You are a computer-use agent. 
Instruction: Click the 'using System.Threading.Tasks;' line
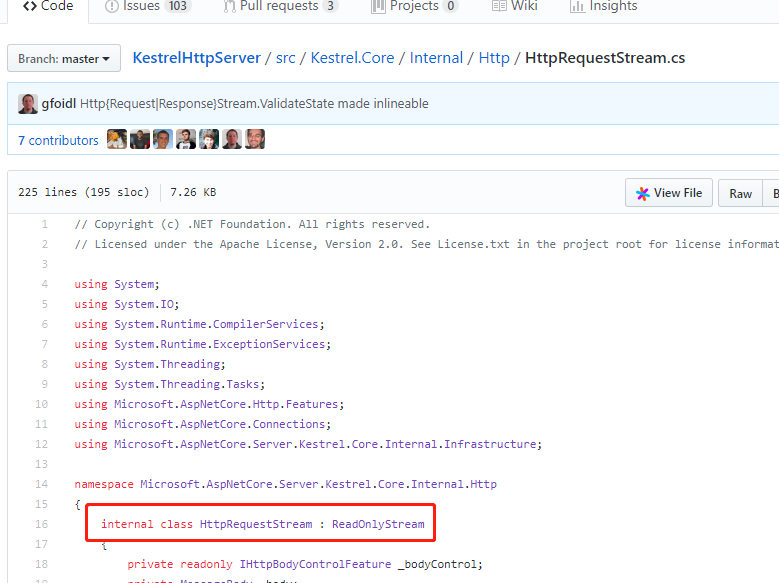click(x=170, y=384)
